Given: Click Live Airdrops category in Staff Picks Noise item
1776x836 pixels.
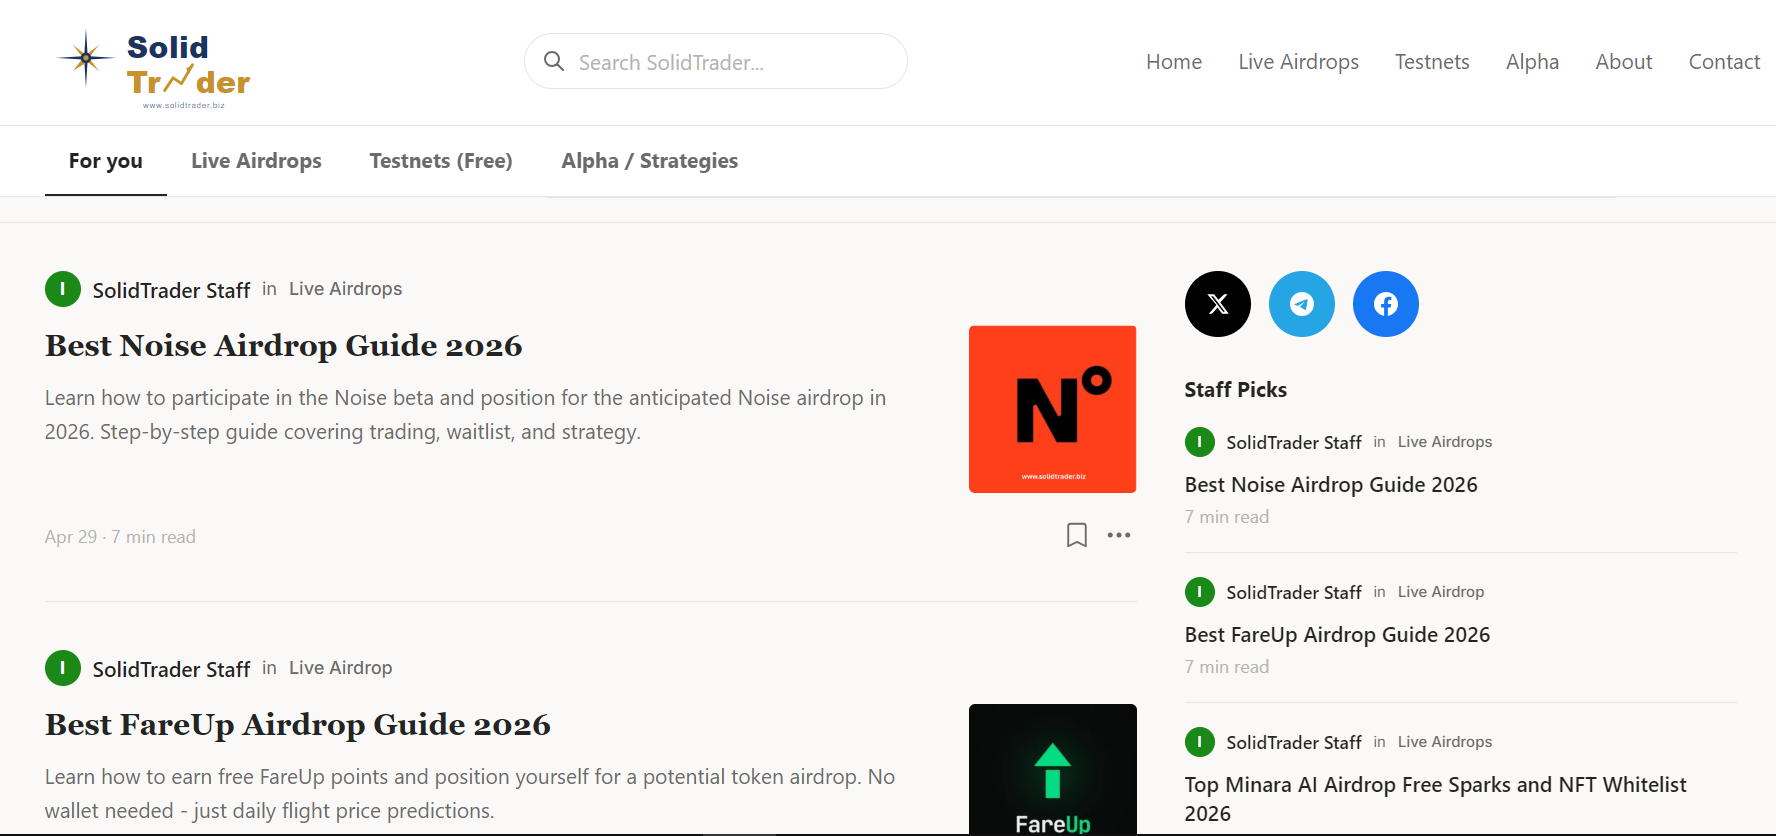Looking at the screenshot, I should pos(1445,442).
